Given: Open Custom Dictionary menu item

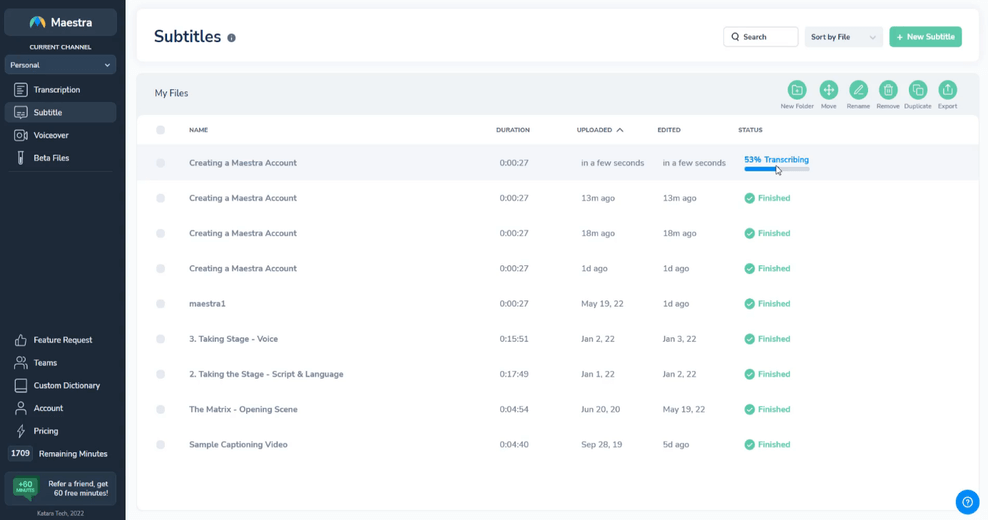Looking at the screenshot, I should click(x=67, y=386).
